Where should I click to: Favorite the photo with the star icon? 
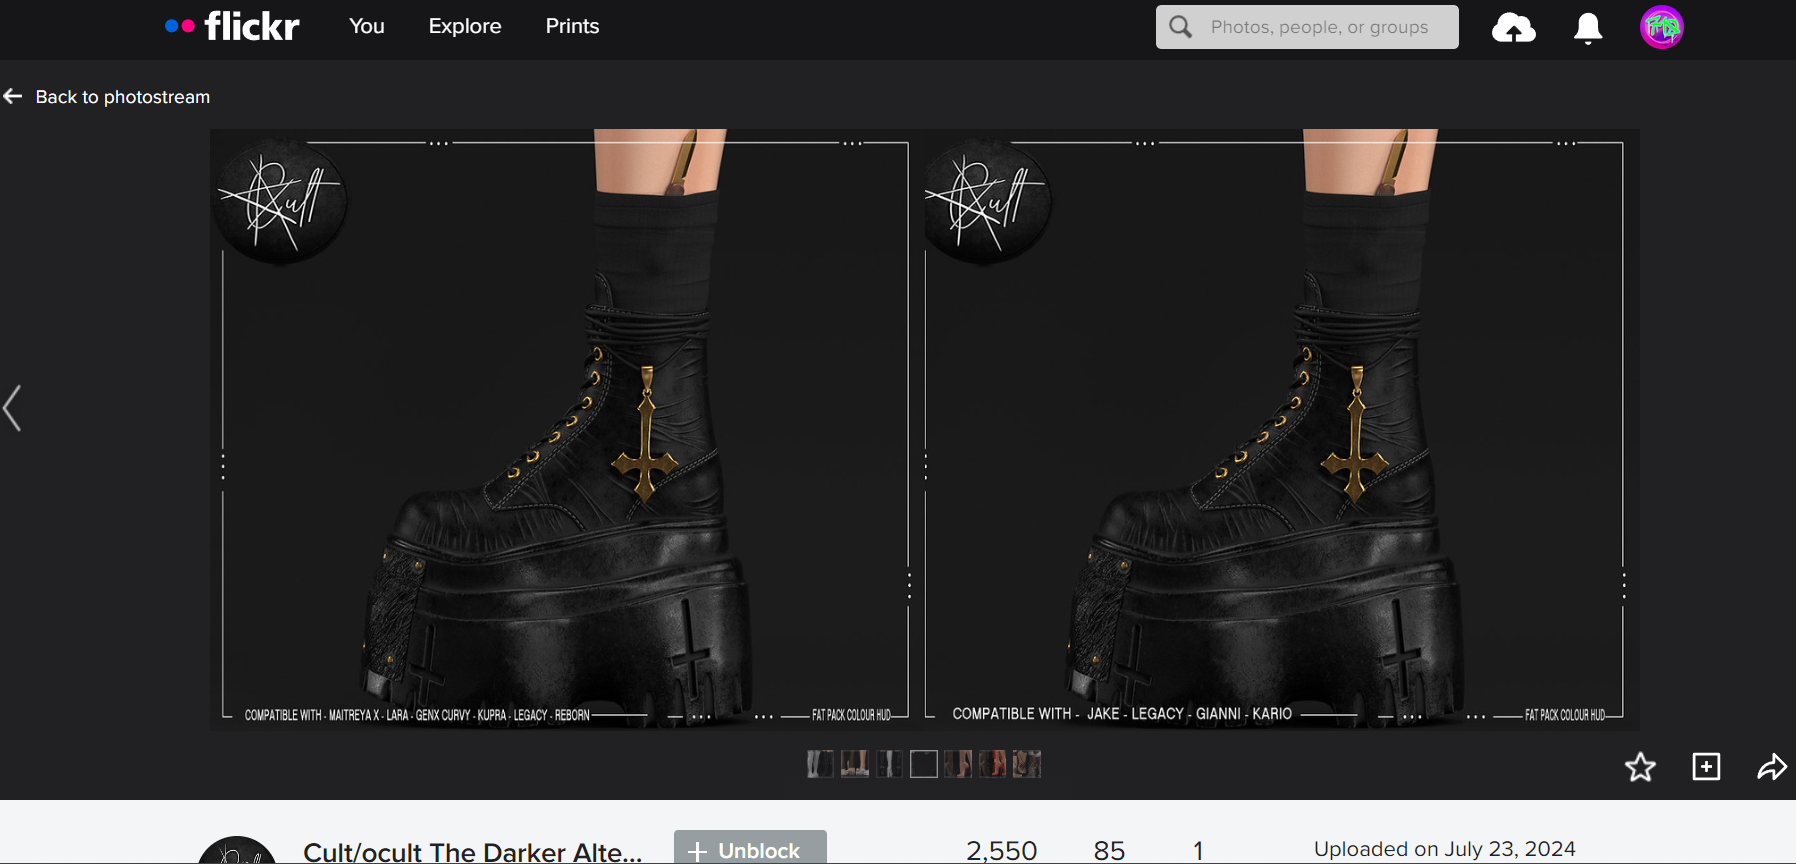tap(1640, 767)
